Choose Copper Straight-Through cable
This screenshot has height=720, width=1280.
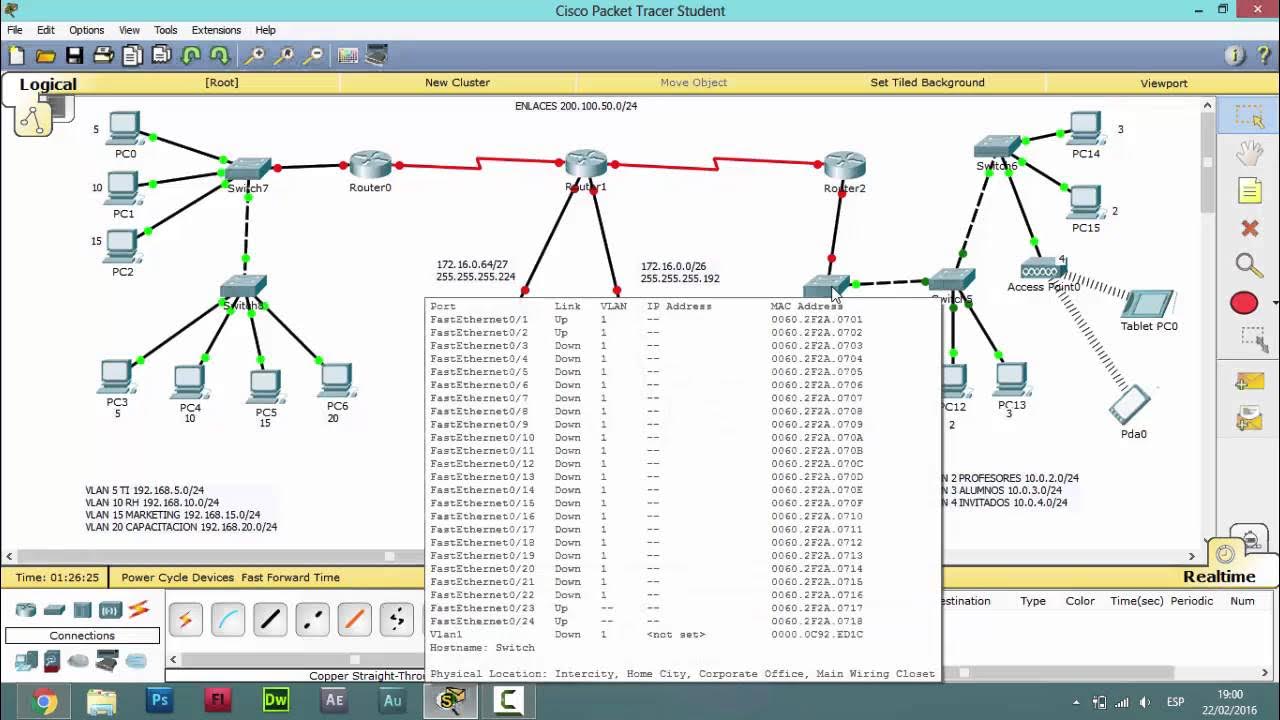pyautogui.click(x=270, y=620)
